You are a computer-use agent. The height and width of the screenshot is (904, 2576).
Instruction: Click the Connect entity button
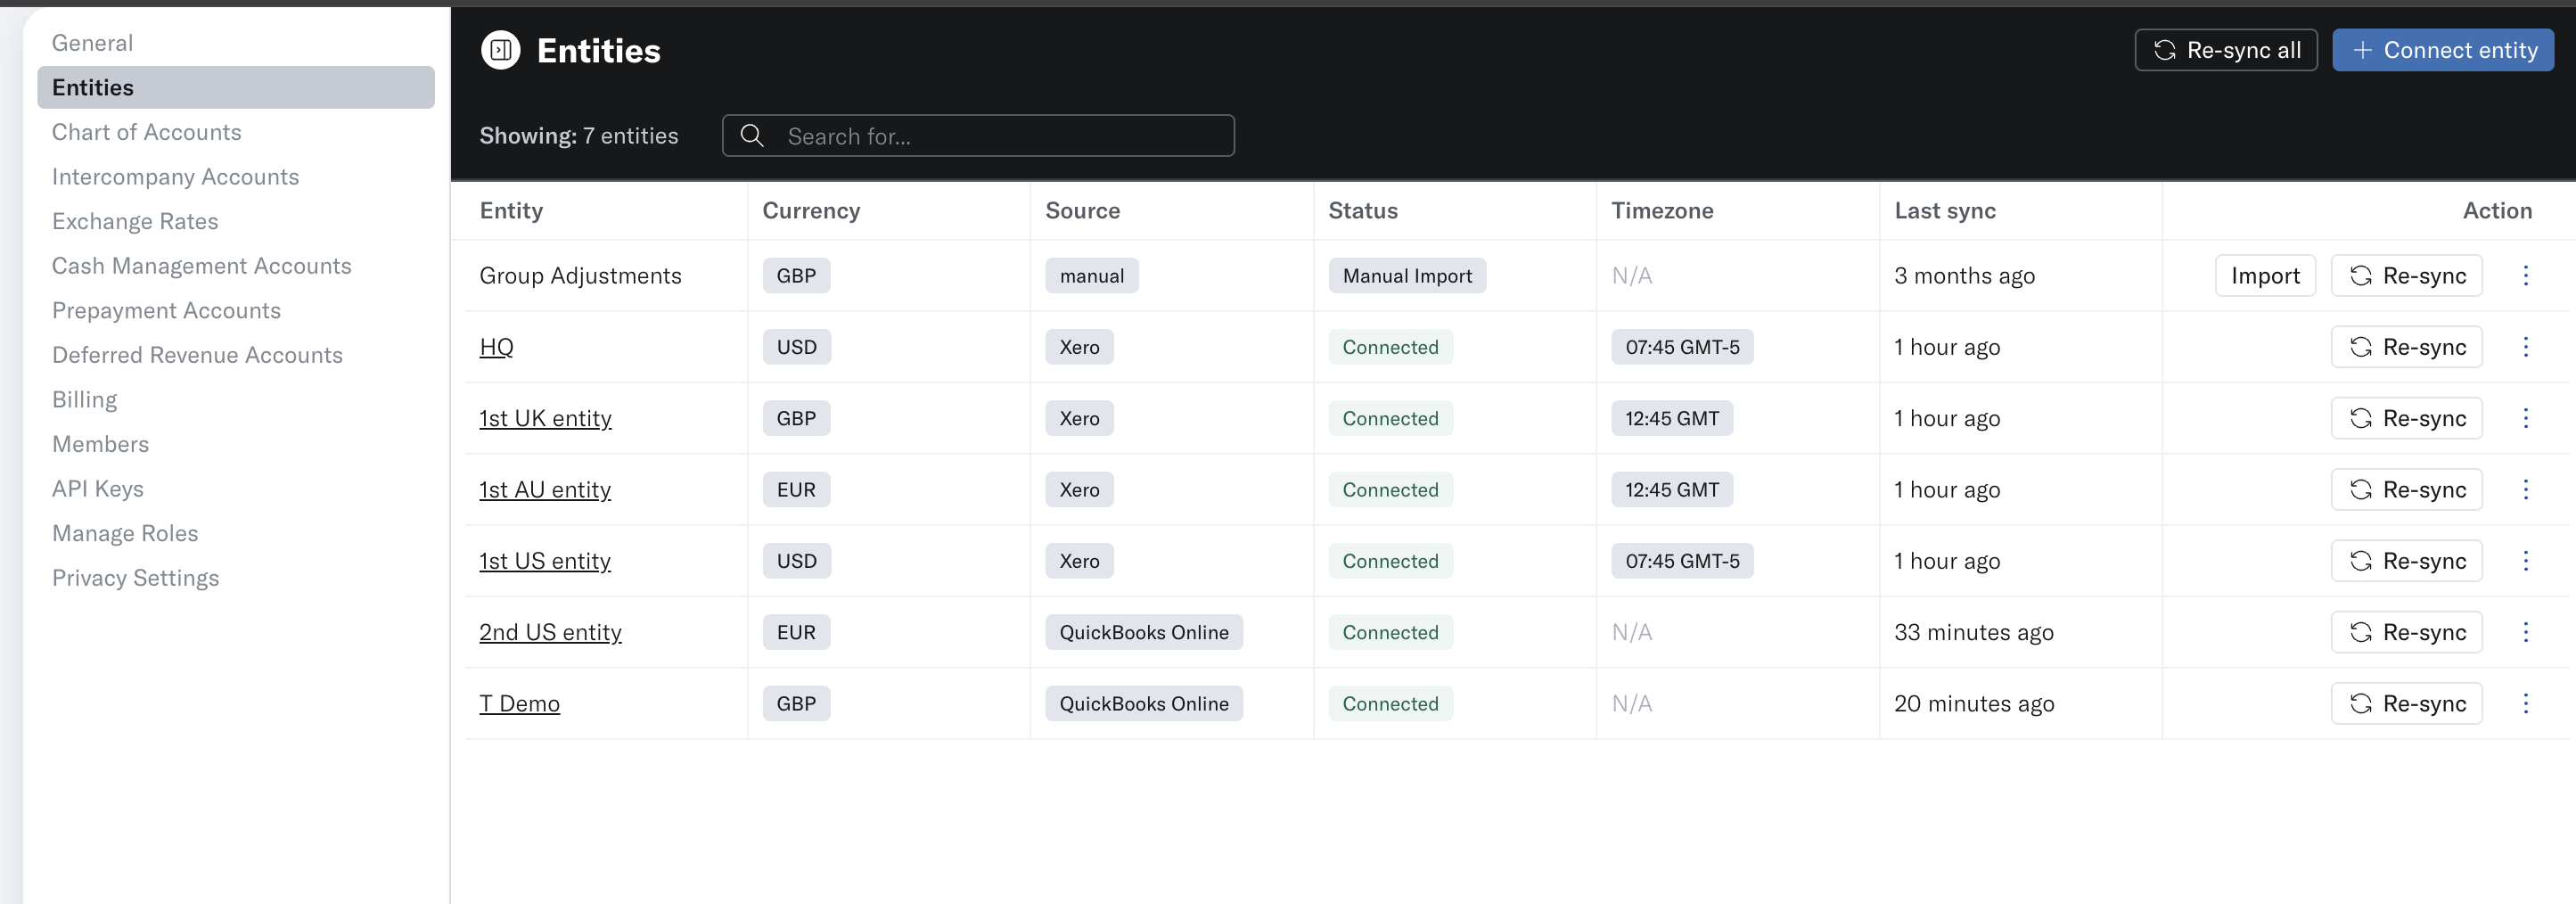[2442, 50]
